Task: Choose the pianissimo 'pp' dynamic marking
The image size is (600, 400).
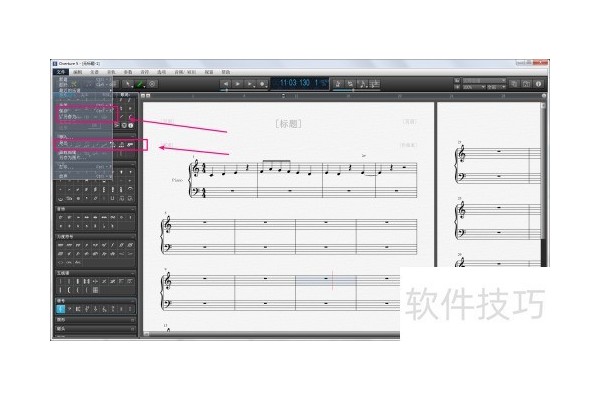Action: click(x=78, y=245)
